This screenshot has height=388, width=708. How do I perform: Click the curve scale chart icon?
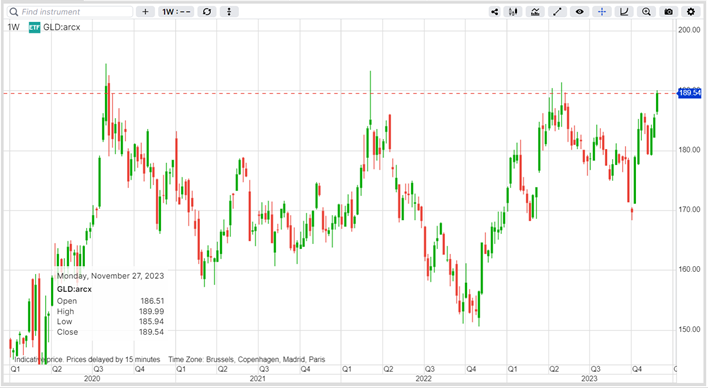click(x=624, y=12)
